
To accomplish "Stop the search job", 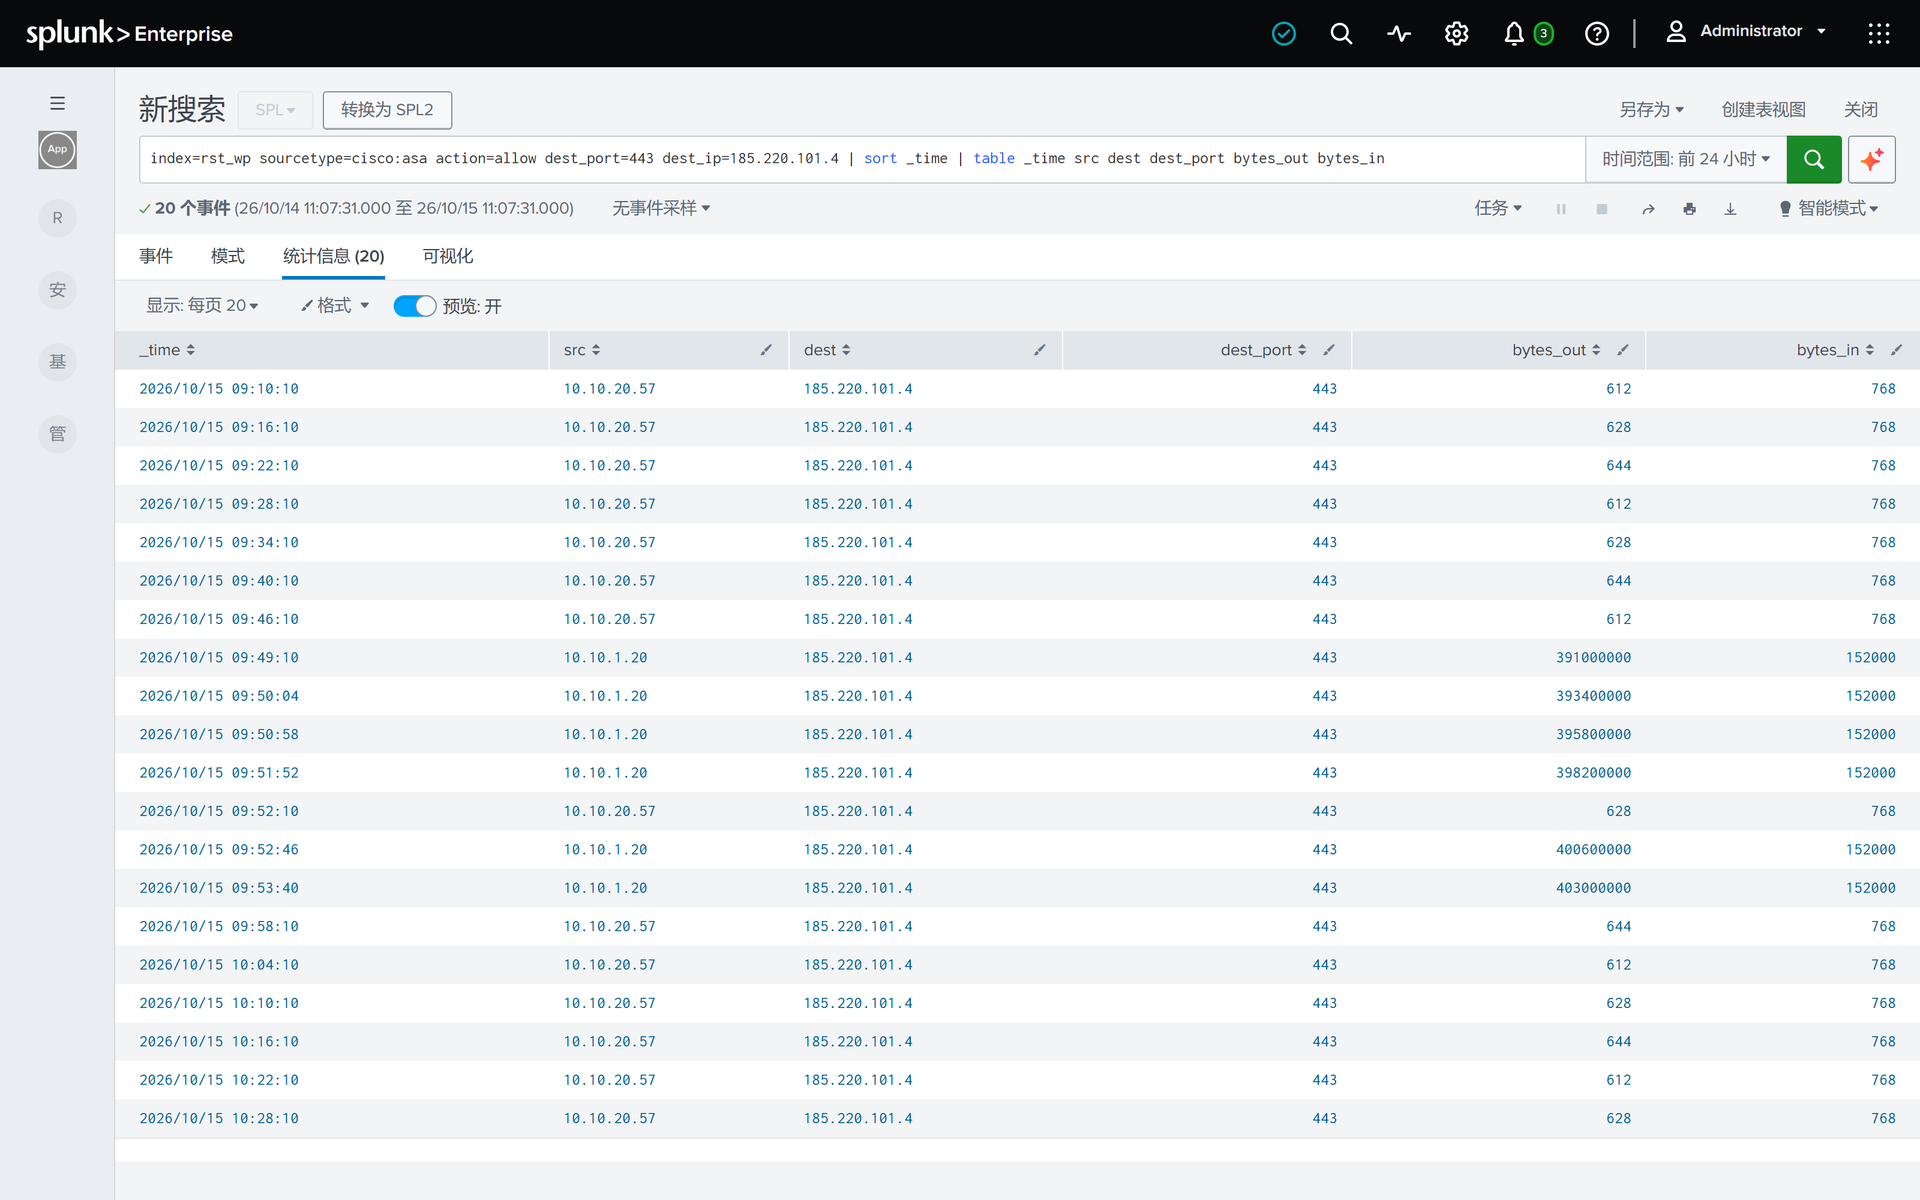I will point(1602,209).
